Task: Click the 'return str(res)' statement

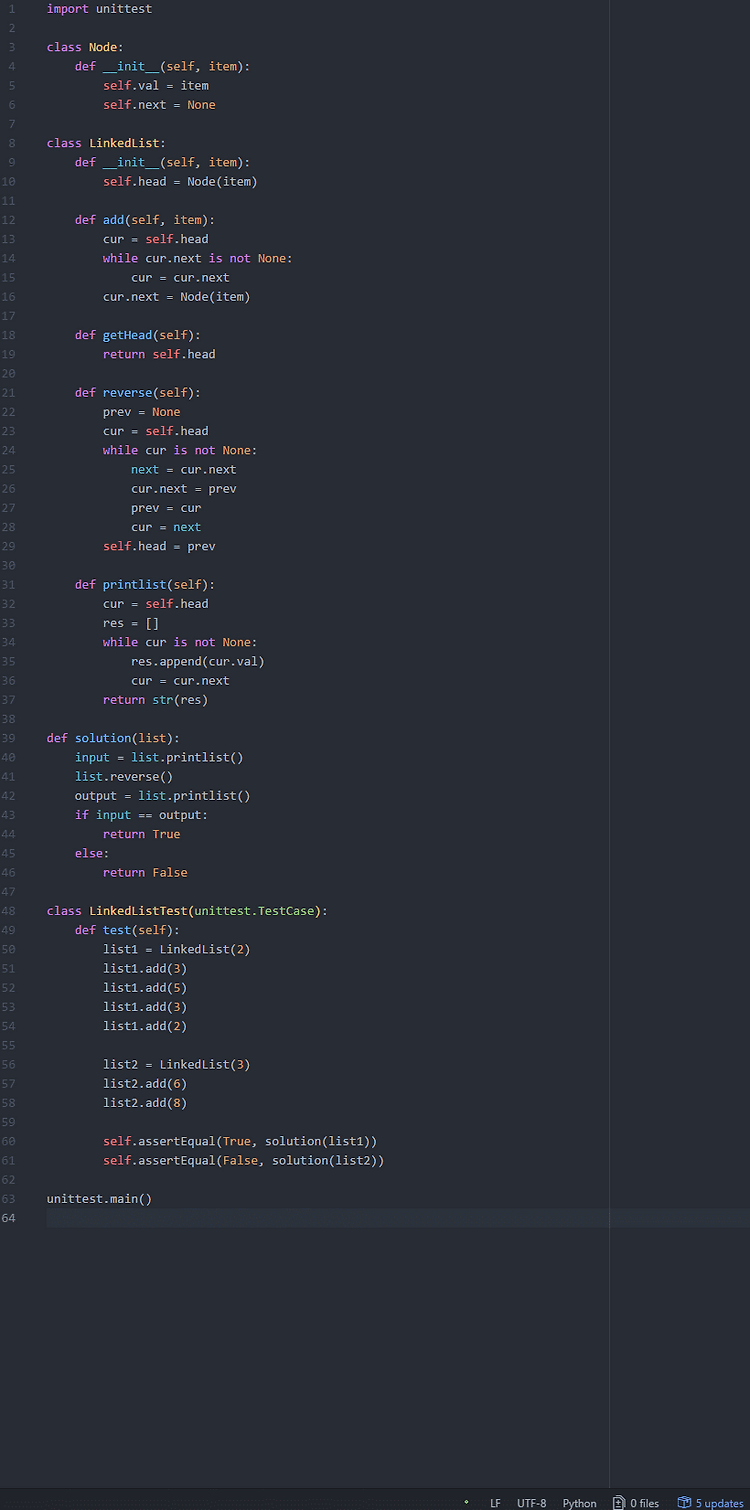Action: point(156,700)
